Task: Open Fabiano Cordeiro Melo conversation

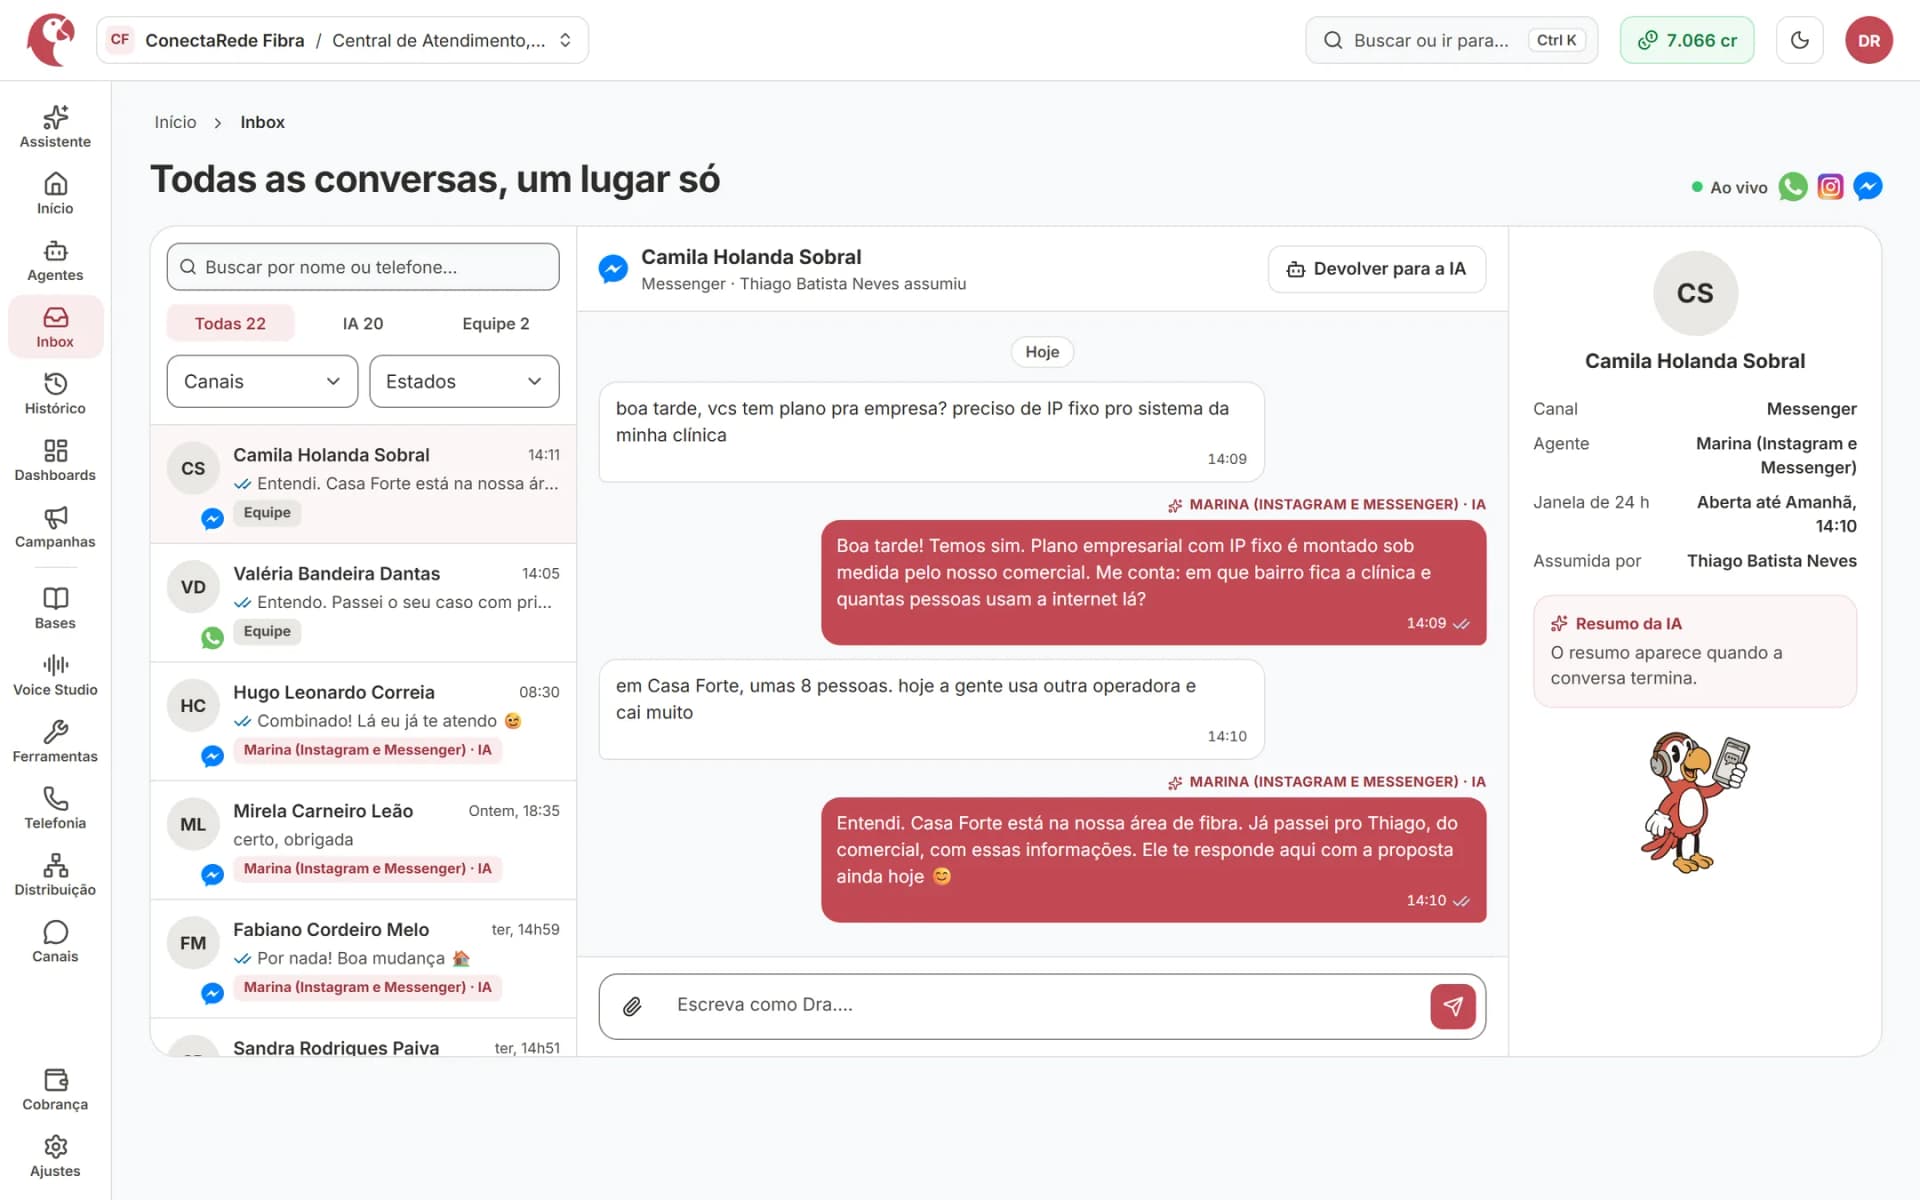Action: pyautogui.click(x=363, y=959)
